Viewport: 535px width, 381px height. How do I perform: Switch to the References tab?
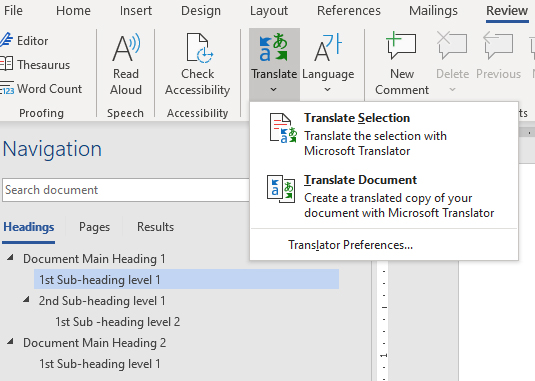(x=349, y=11)
